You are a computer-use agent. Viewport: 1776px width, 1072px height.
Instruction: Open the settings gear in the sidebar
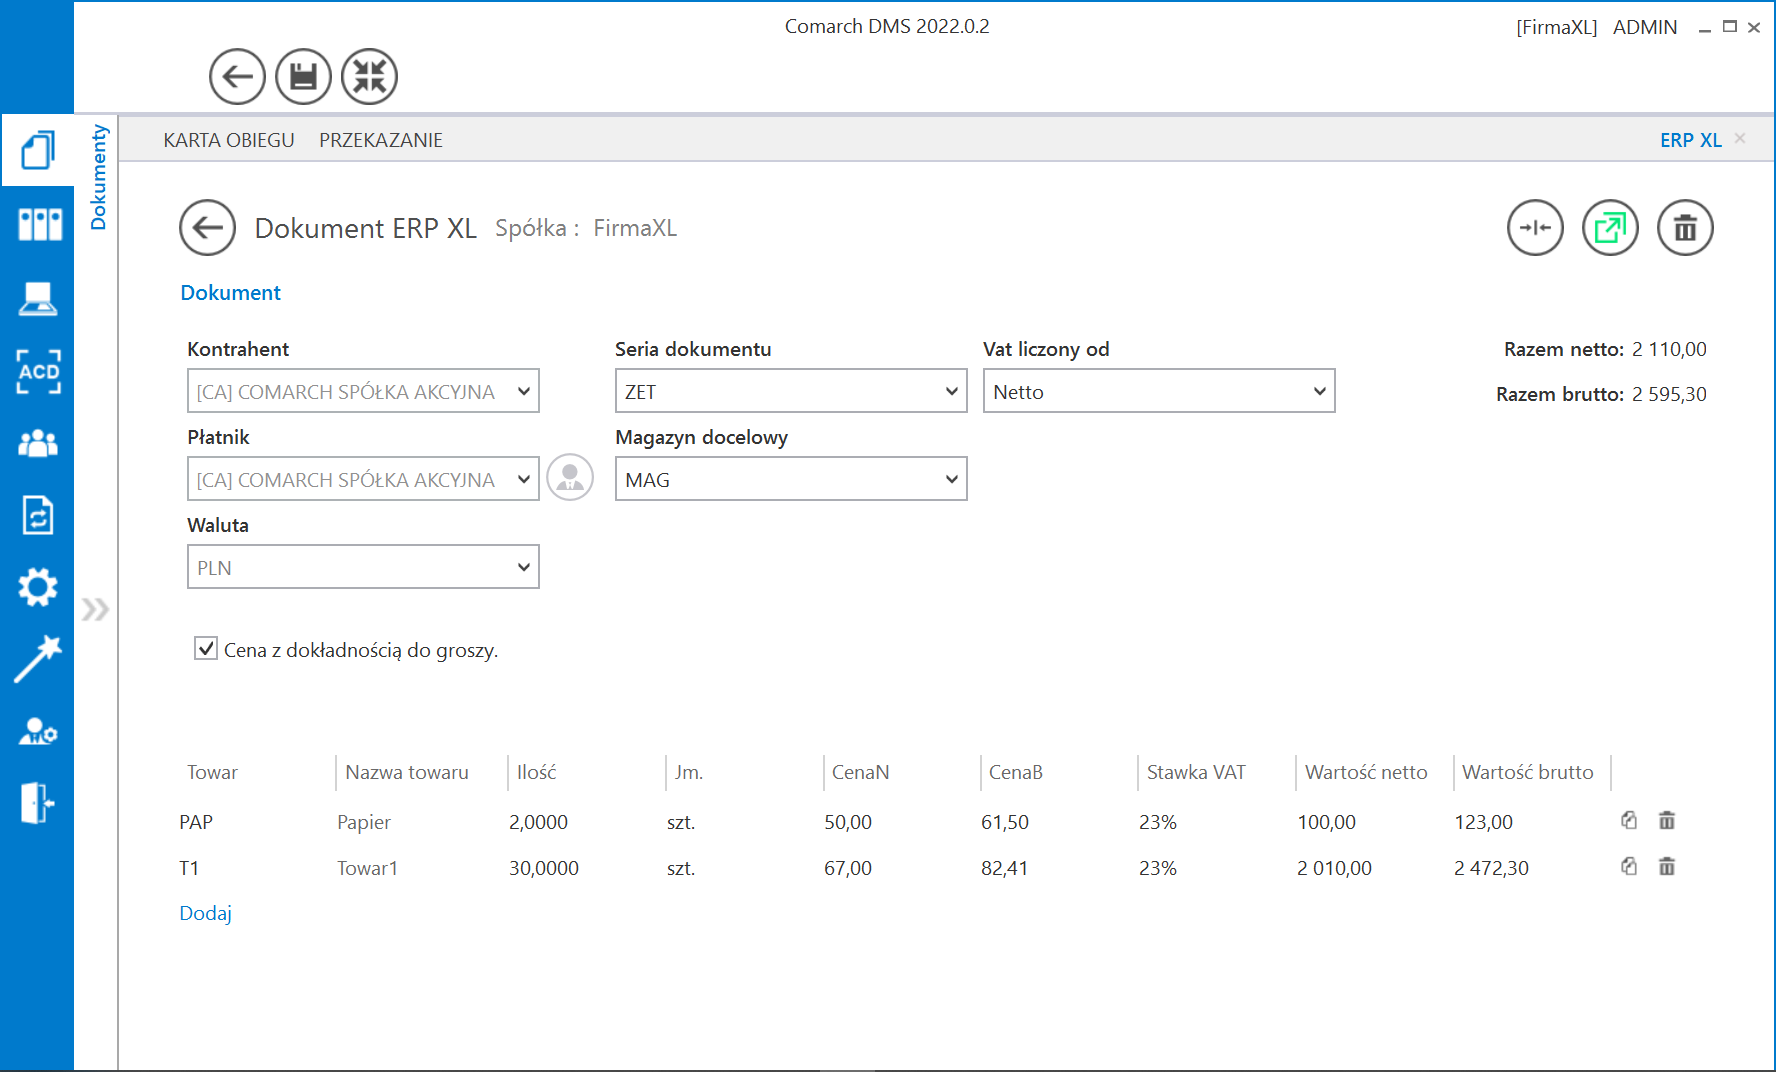pos(38,587)
